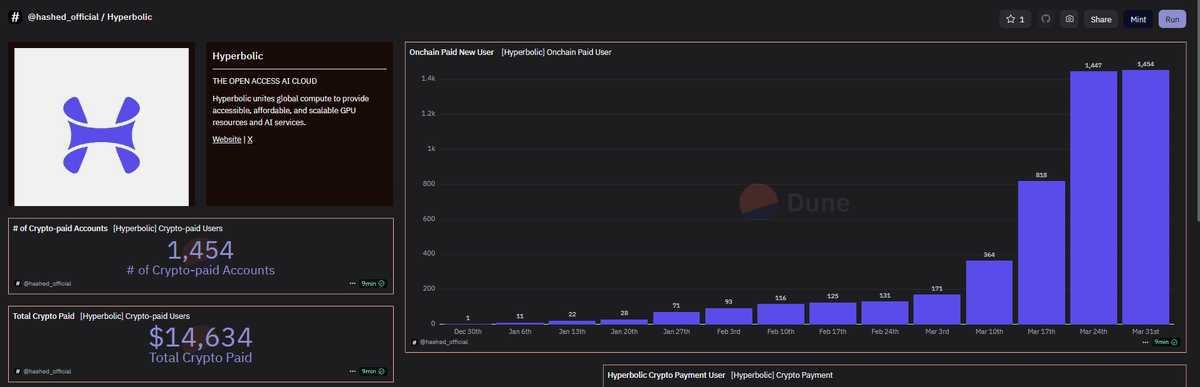Click the Mar 10th bar labeled 364
This screenshot has height=387, width=1200.
pyautogui.click(x=989, y=292)
